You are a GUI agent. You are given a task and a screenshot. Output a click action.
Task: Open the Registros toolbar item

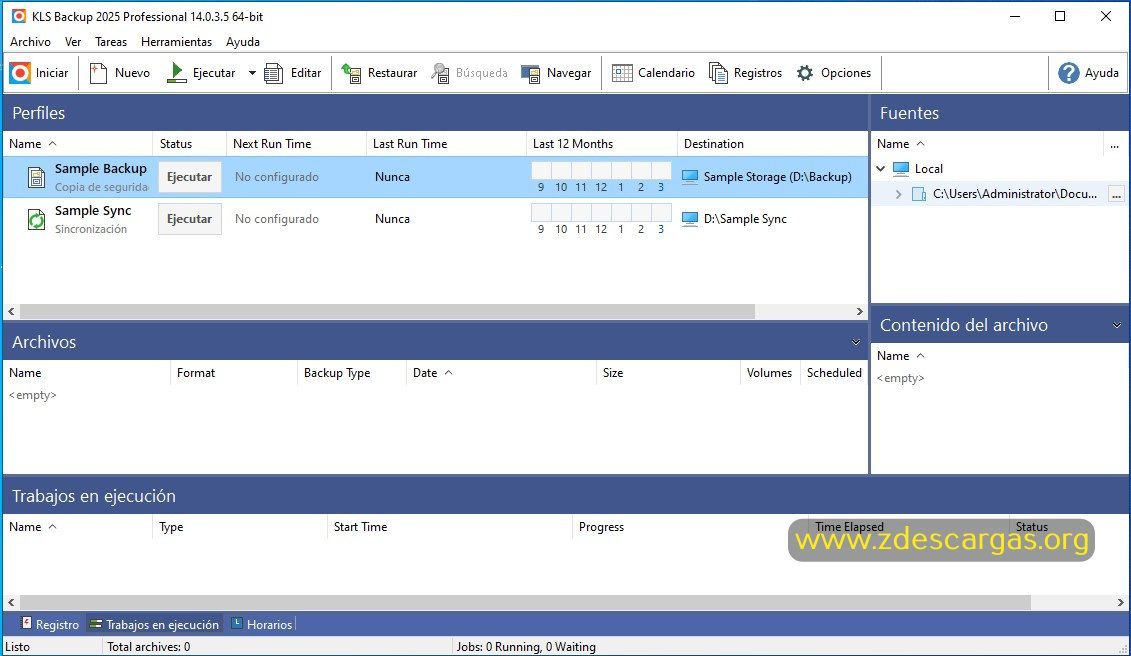(x=746, y=73)
